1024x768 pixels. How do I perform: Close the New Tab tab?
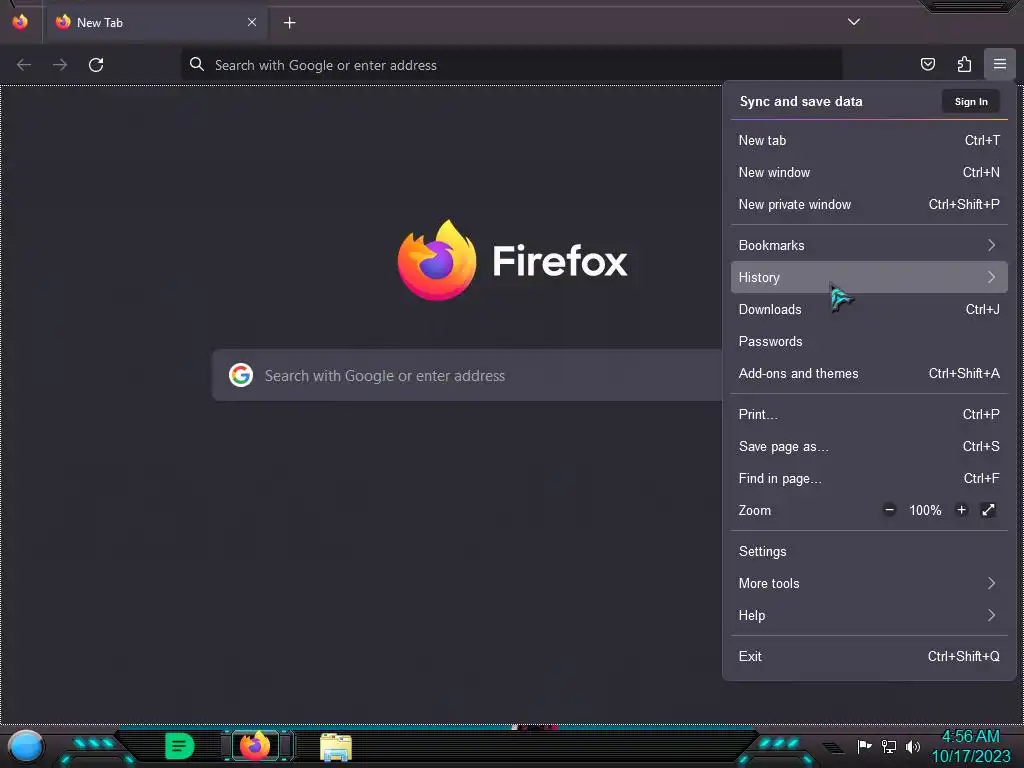tap(252, 22)
